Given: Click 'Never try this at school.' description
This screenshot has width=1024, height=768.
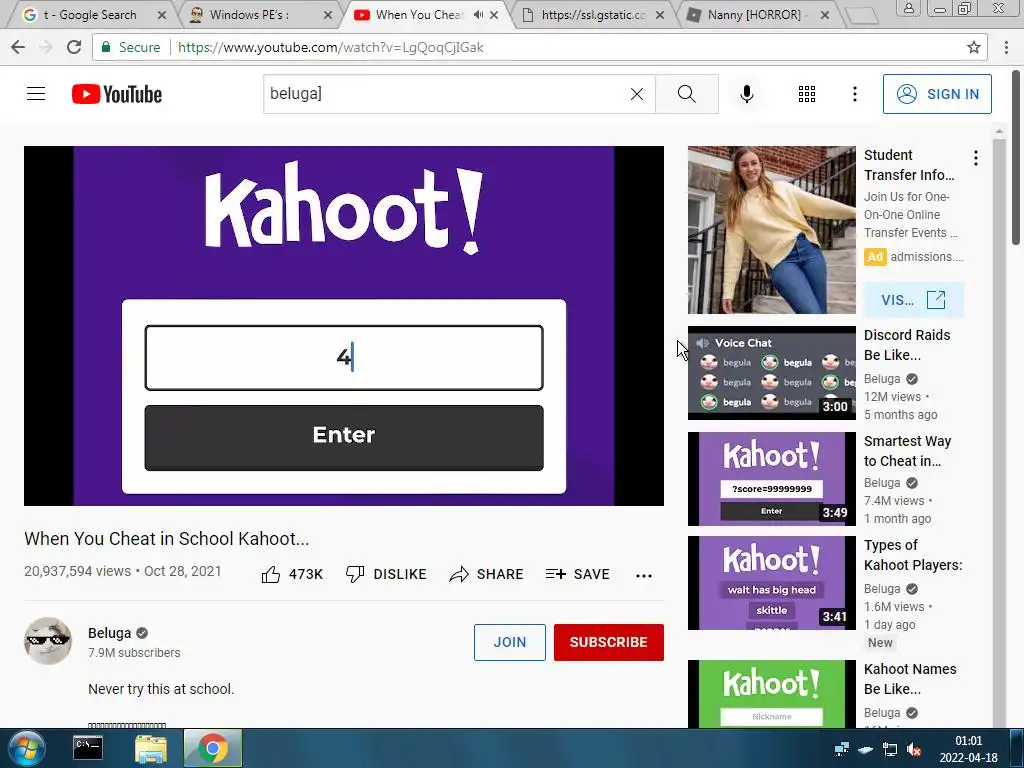Looking at the screenshot, I should (161, 689).
